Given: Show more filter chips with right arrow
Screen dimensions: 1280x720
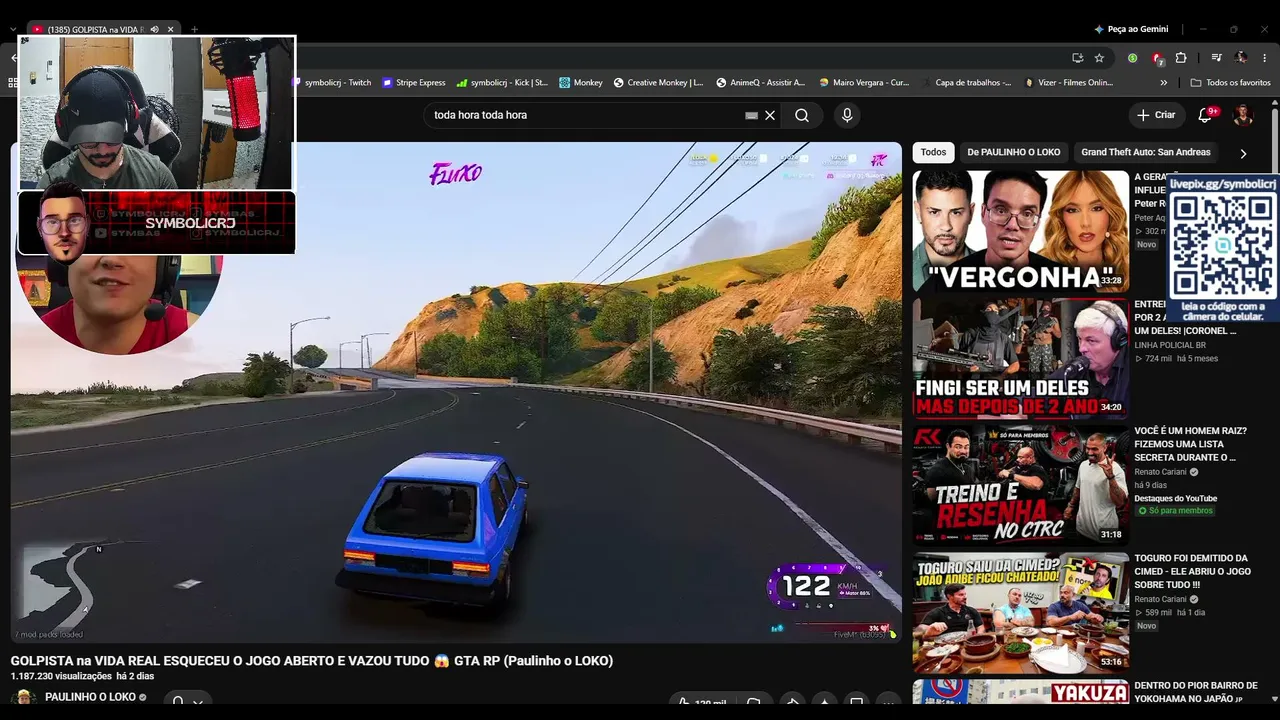Looking at the screenshot, I should click(x=1243, y=154).
